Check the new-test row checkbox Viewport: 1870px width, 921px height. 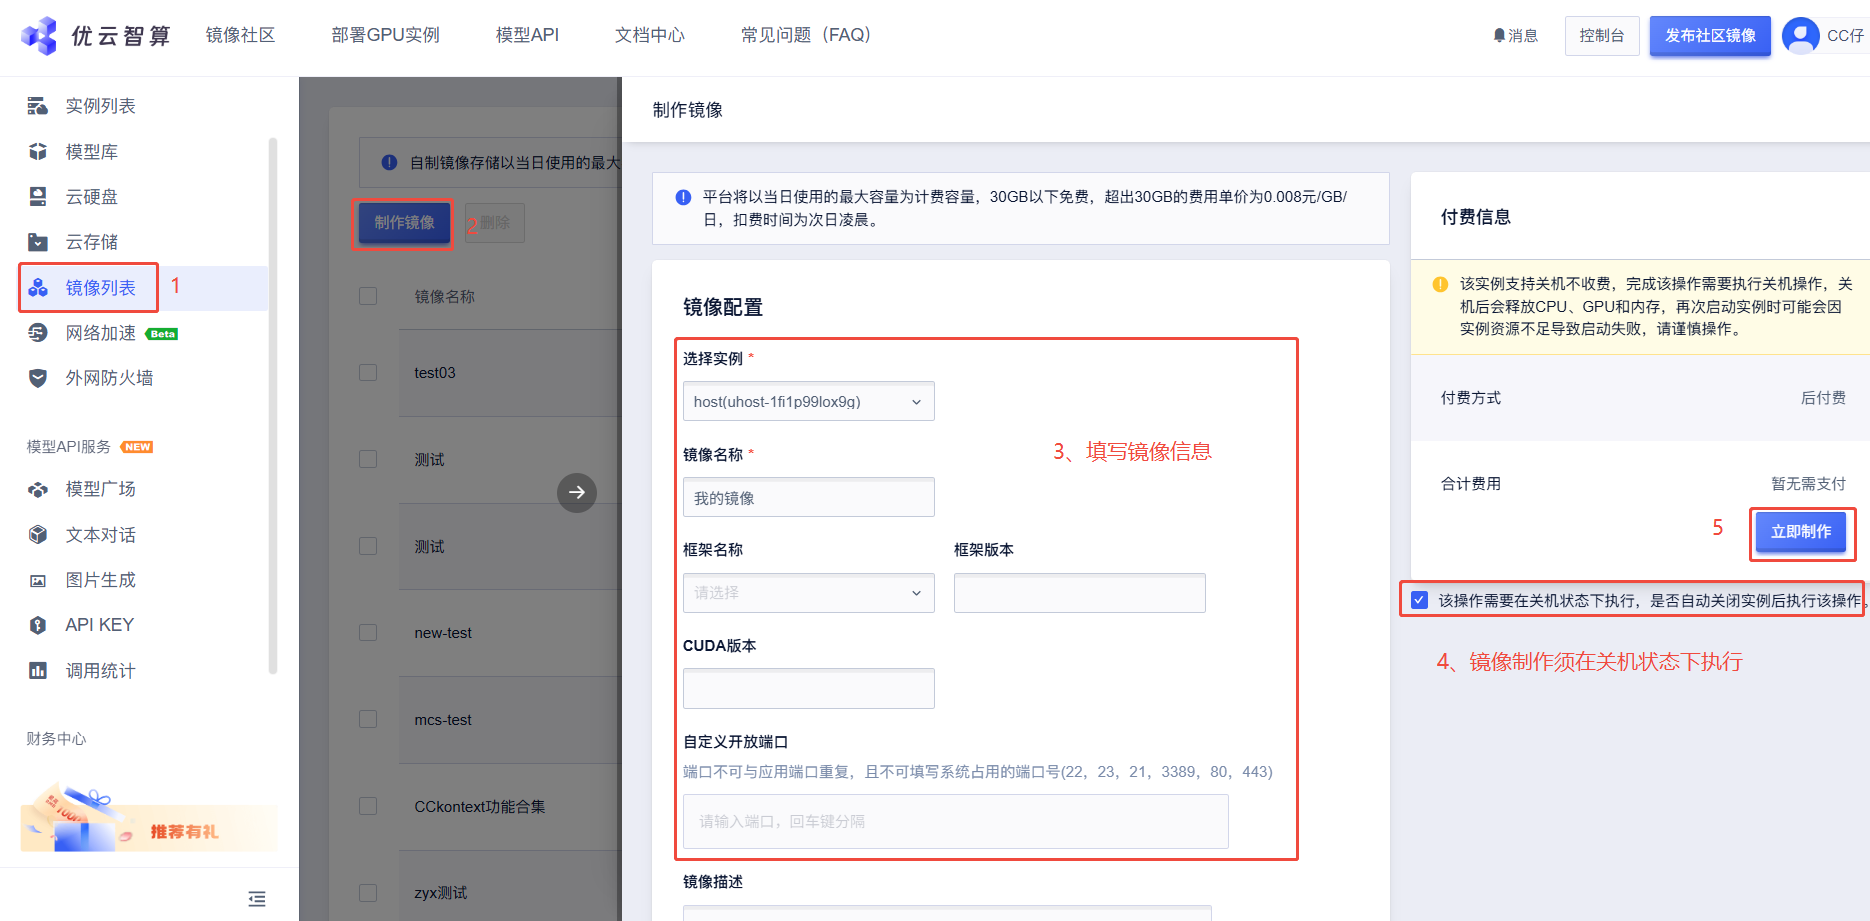tap(368, 633)
